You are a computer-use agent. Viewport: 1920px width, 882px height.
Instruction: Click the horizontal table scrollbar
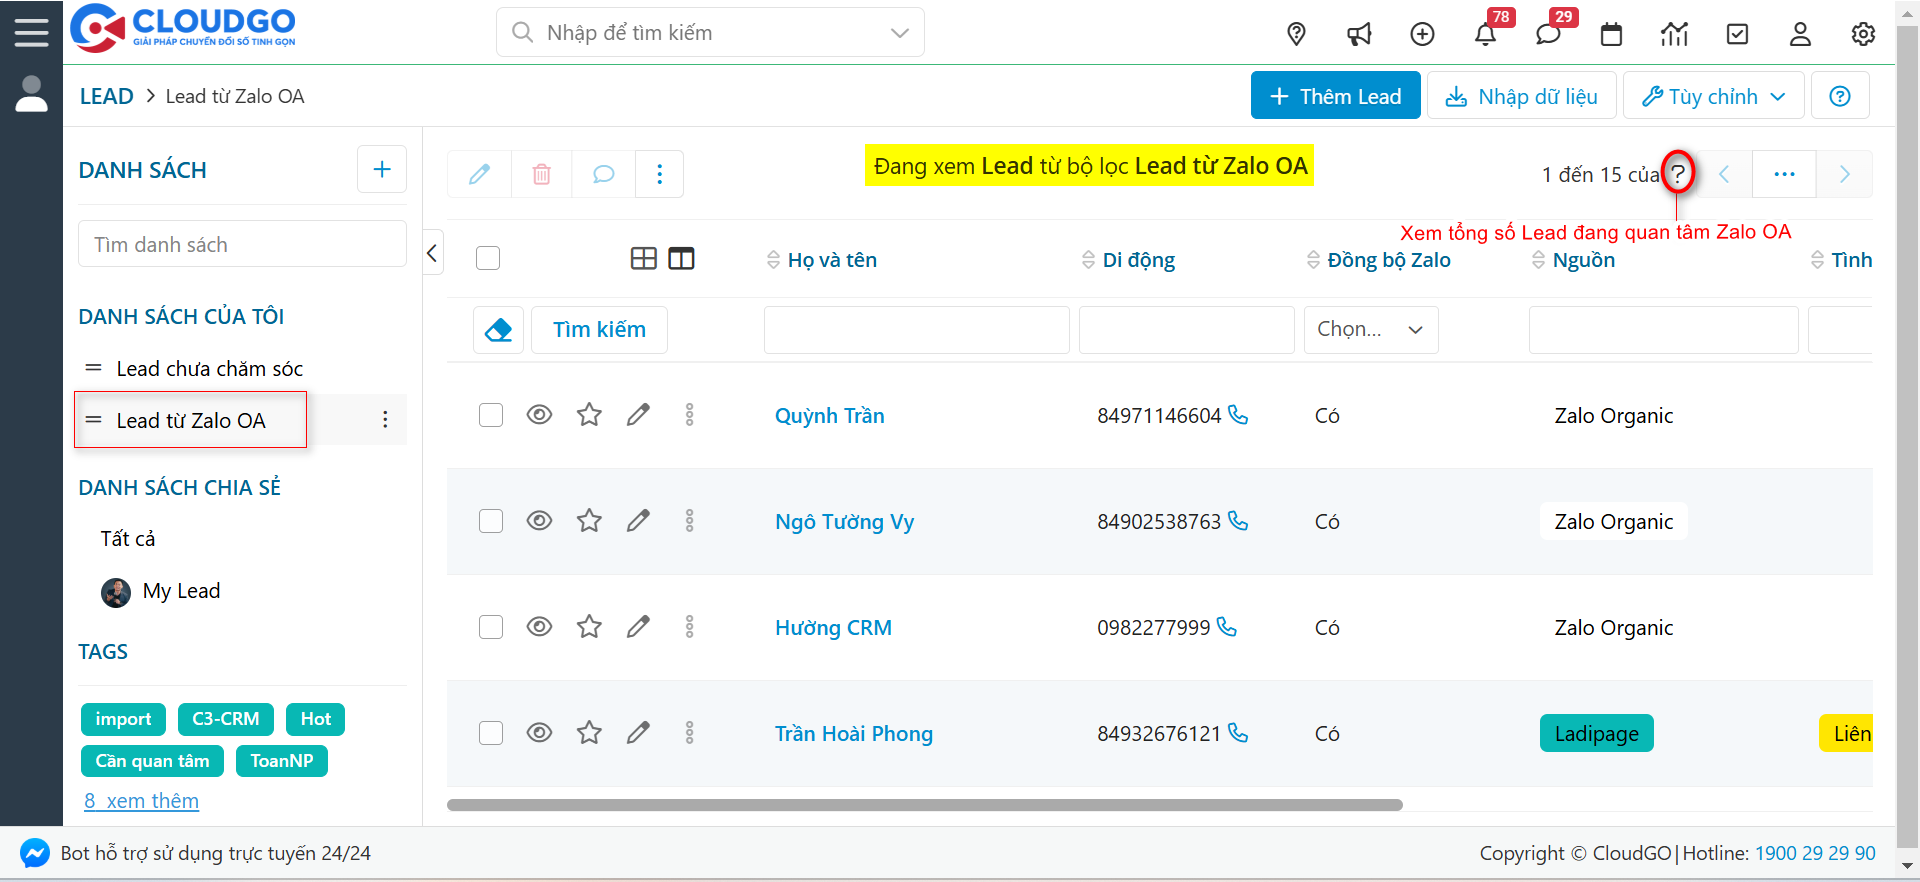924,805
